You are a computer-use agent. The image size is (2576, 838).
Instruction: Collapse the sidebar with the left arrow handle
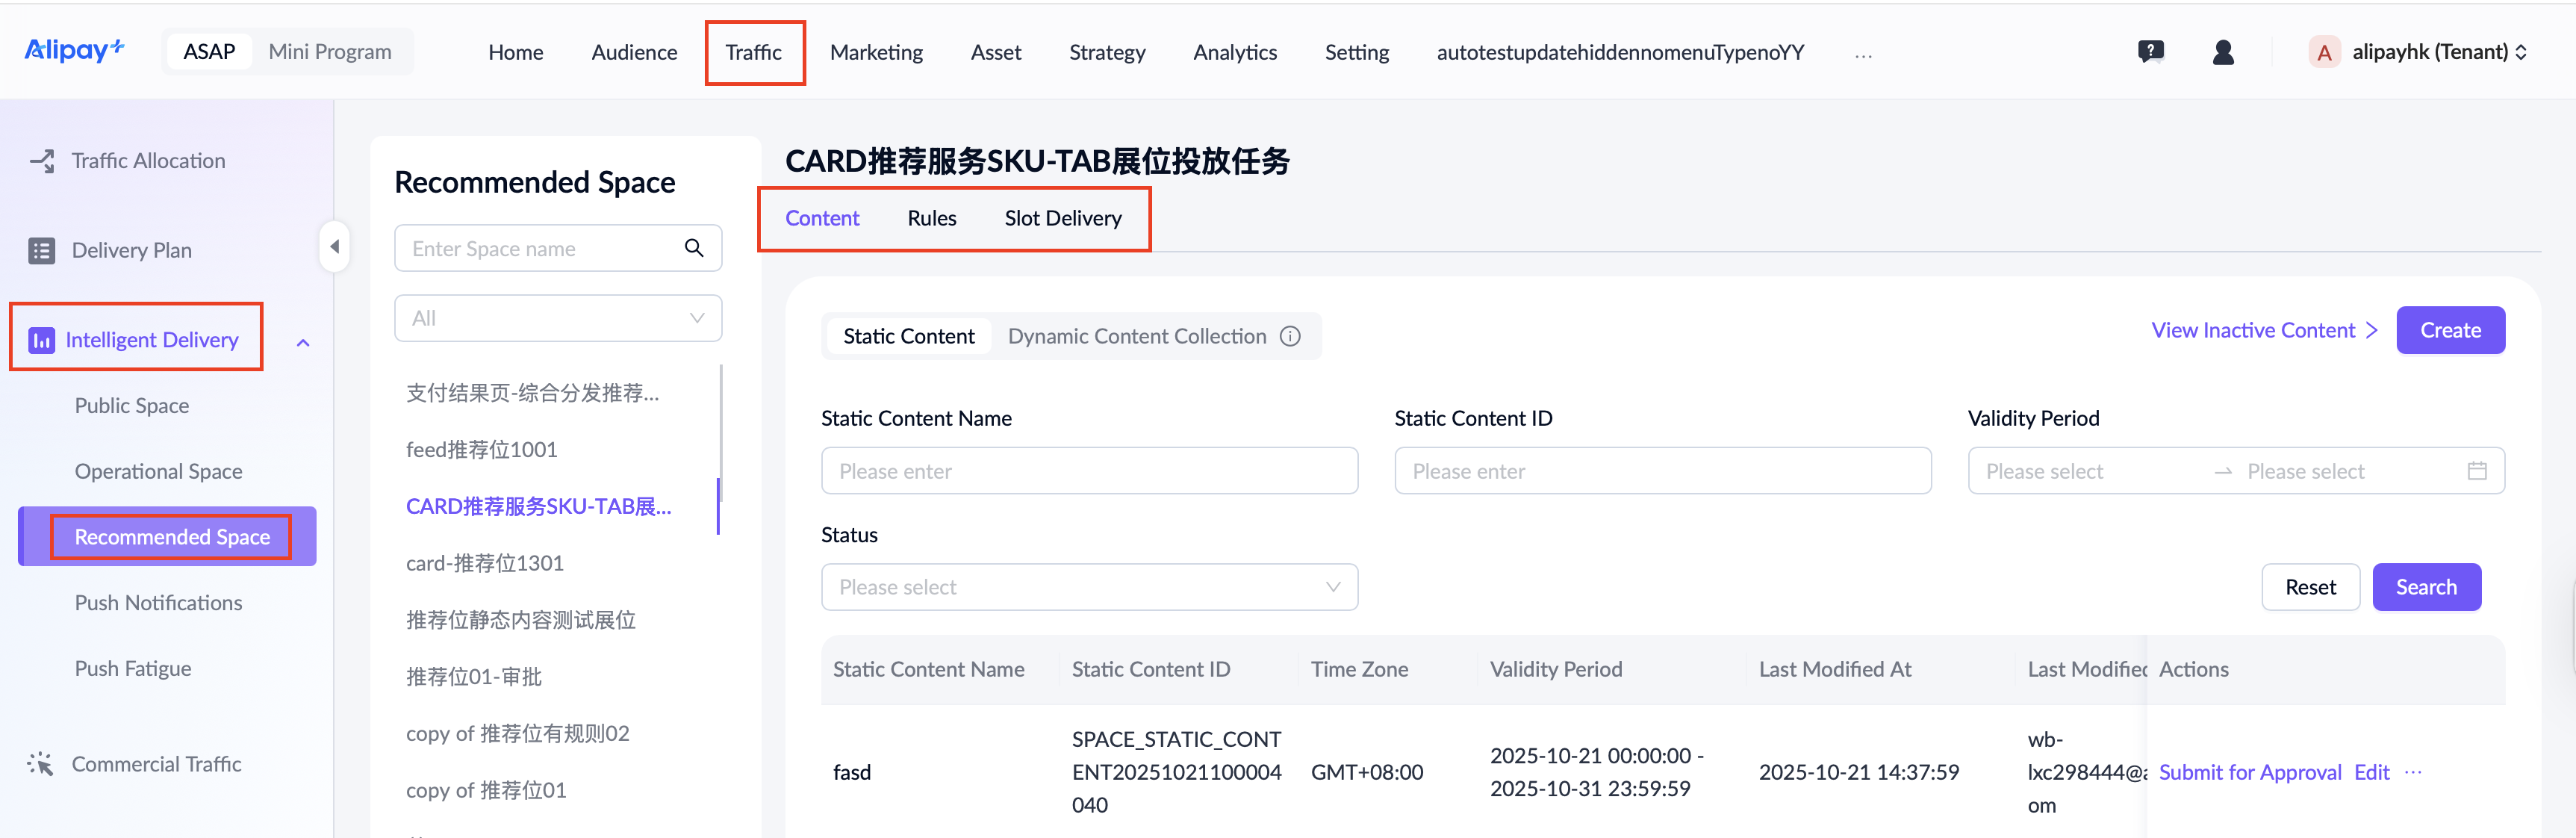click(335, 247)
